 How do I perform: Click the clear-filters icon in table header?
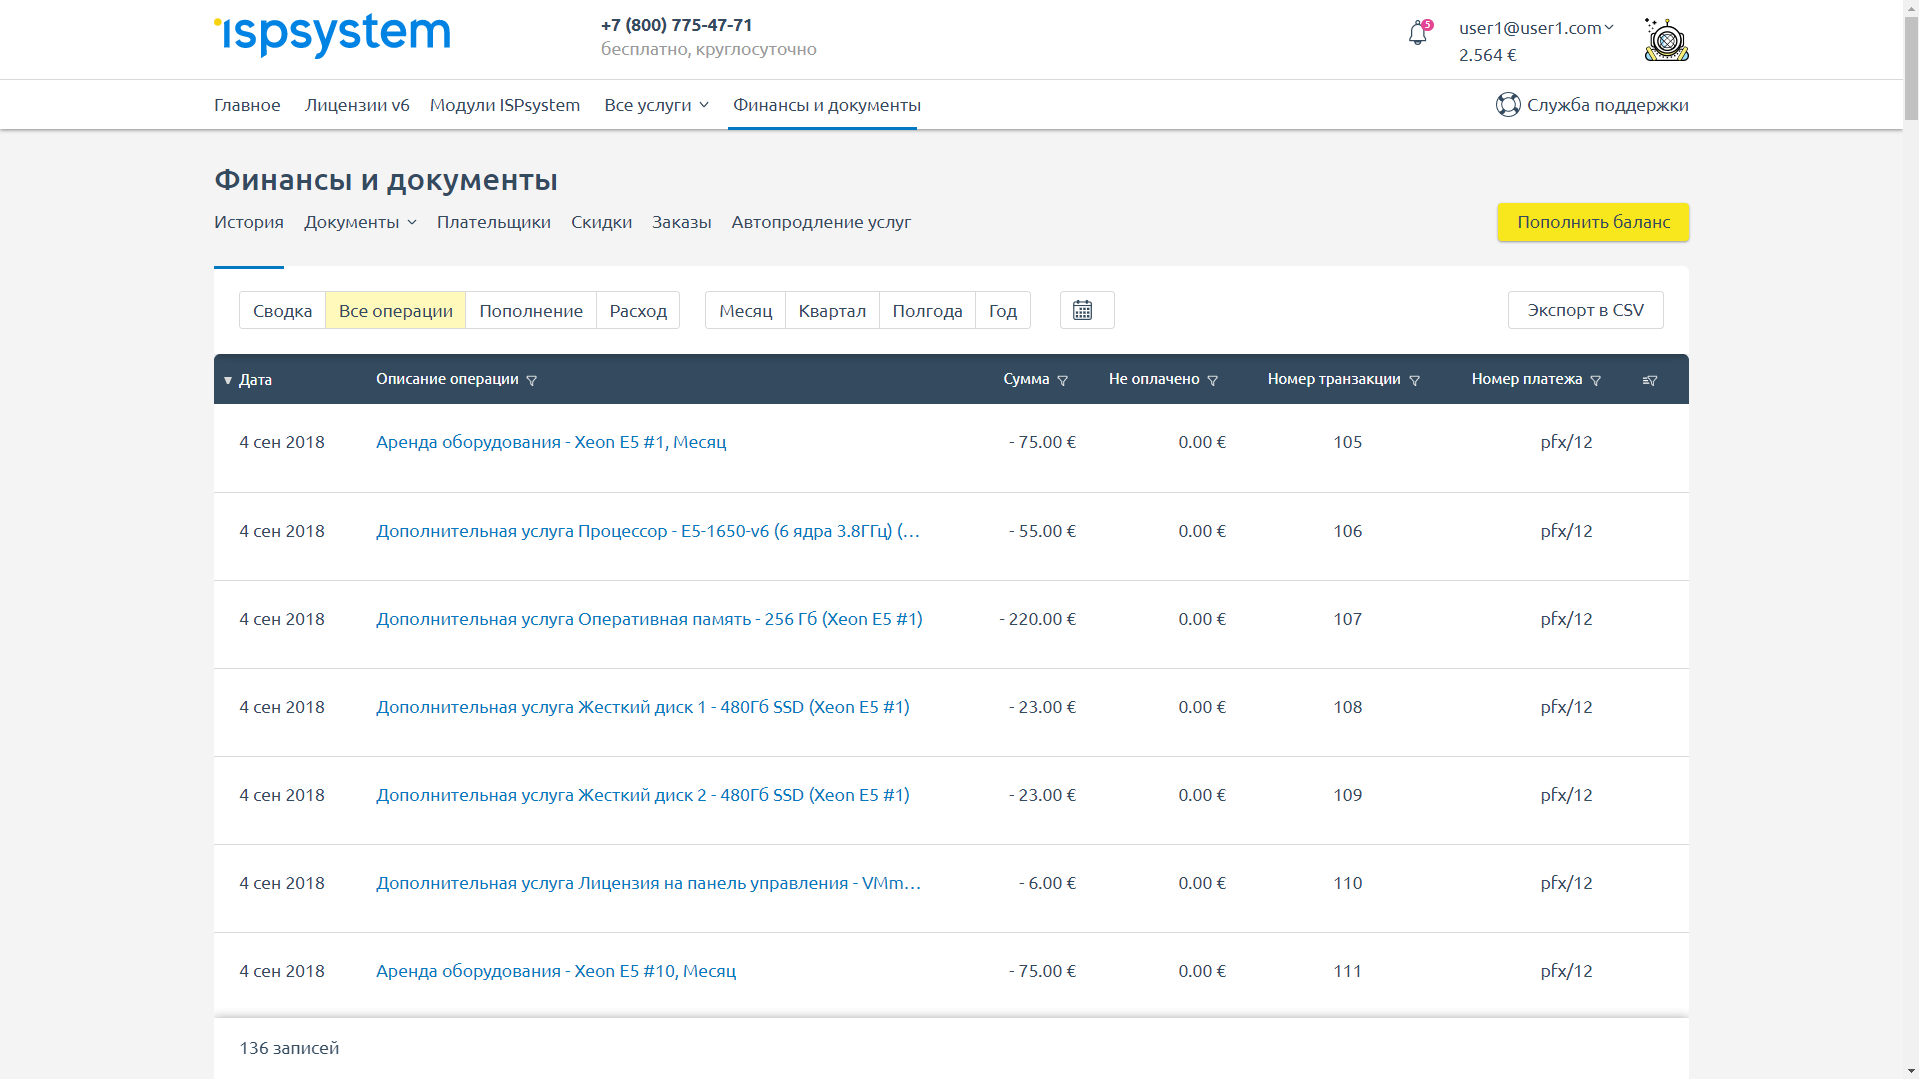tap(1650, 380)
